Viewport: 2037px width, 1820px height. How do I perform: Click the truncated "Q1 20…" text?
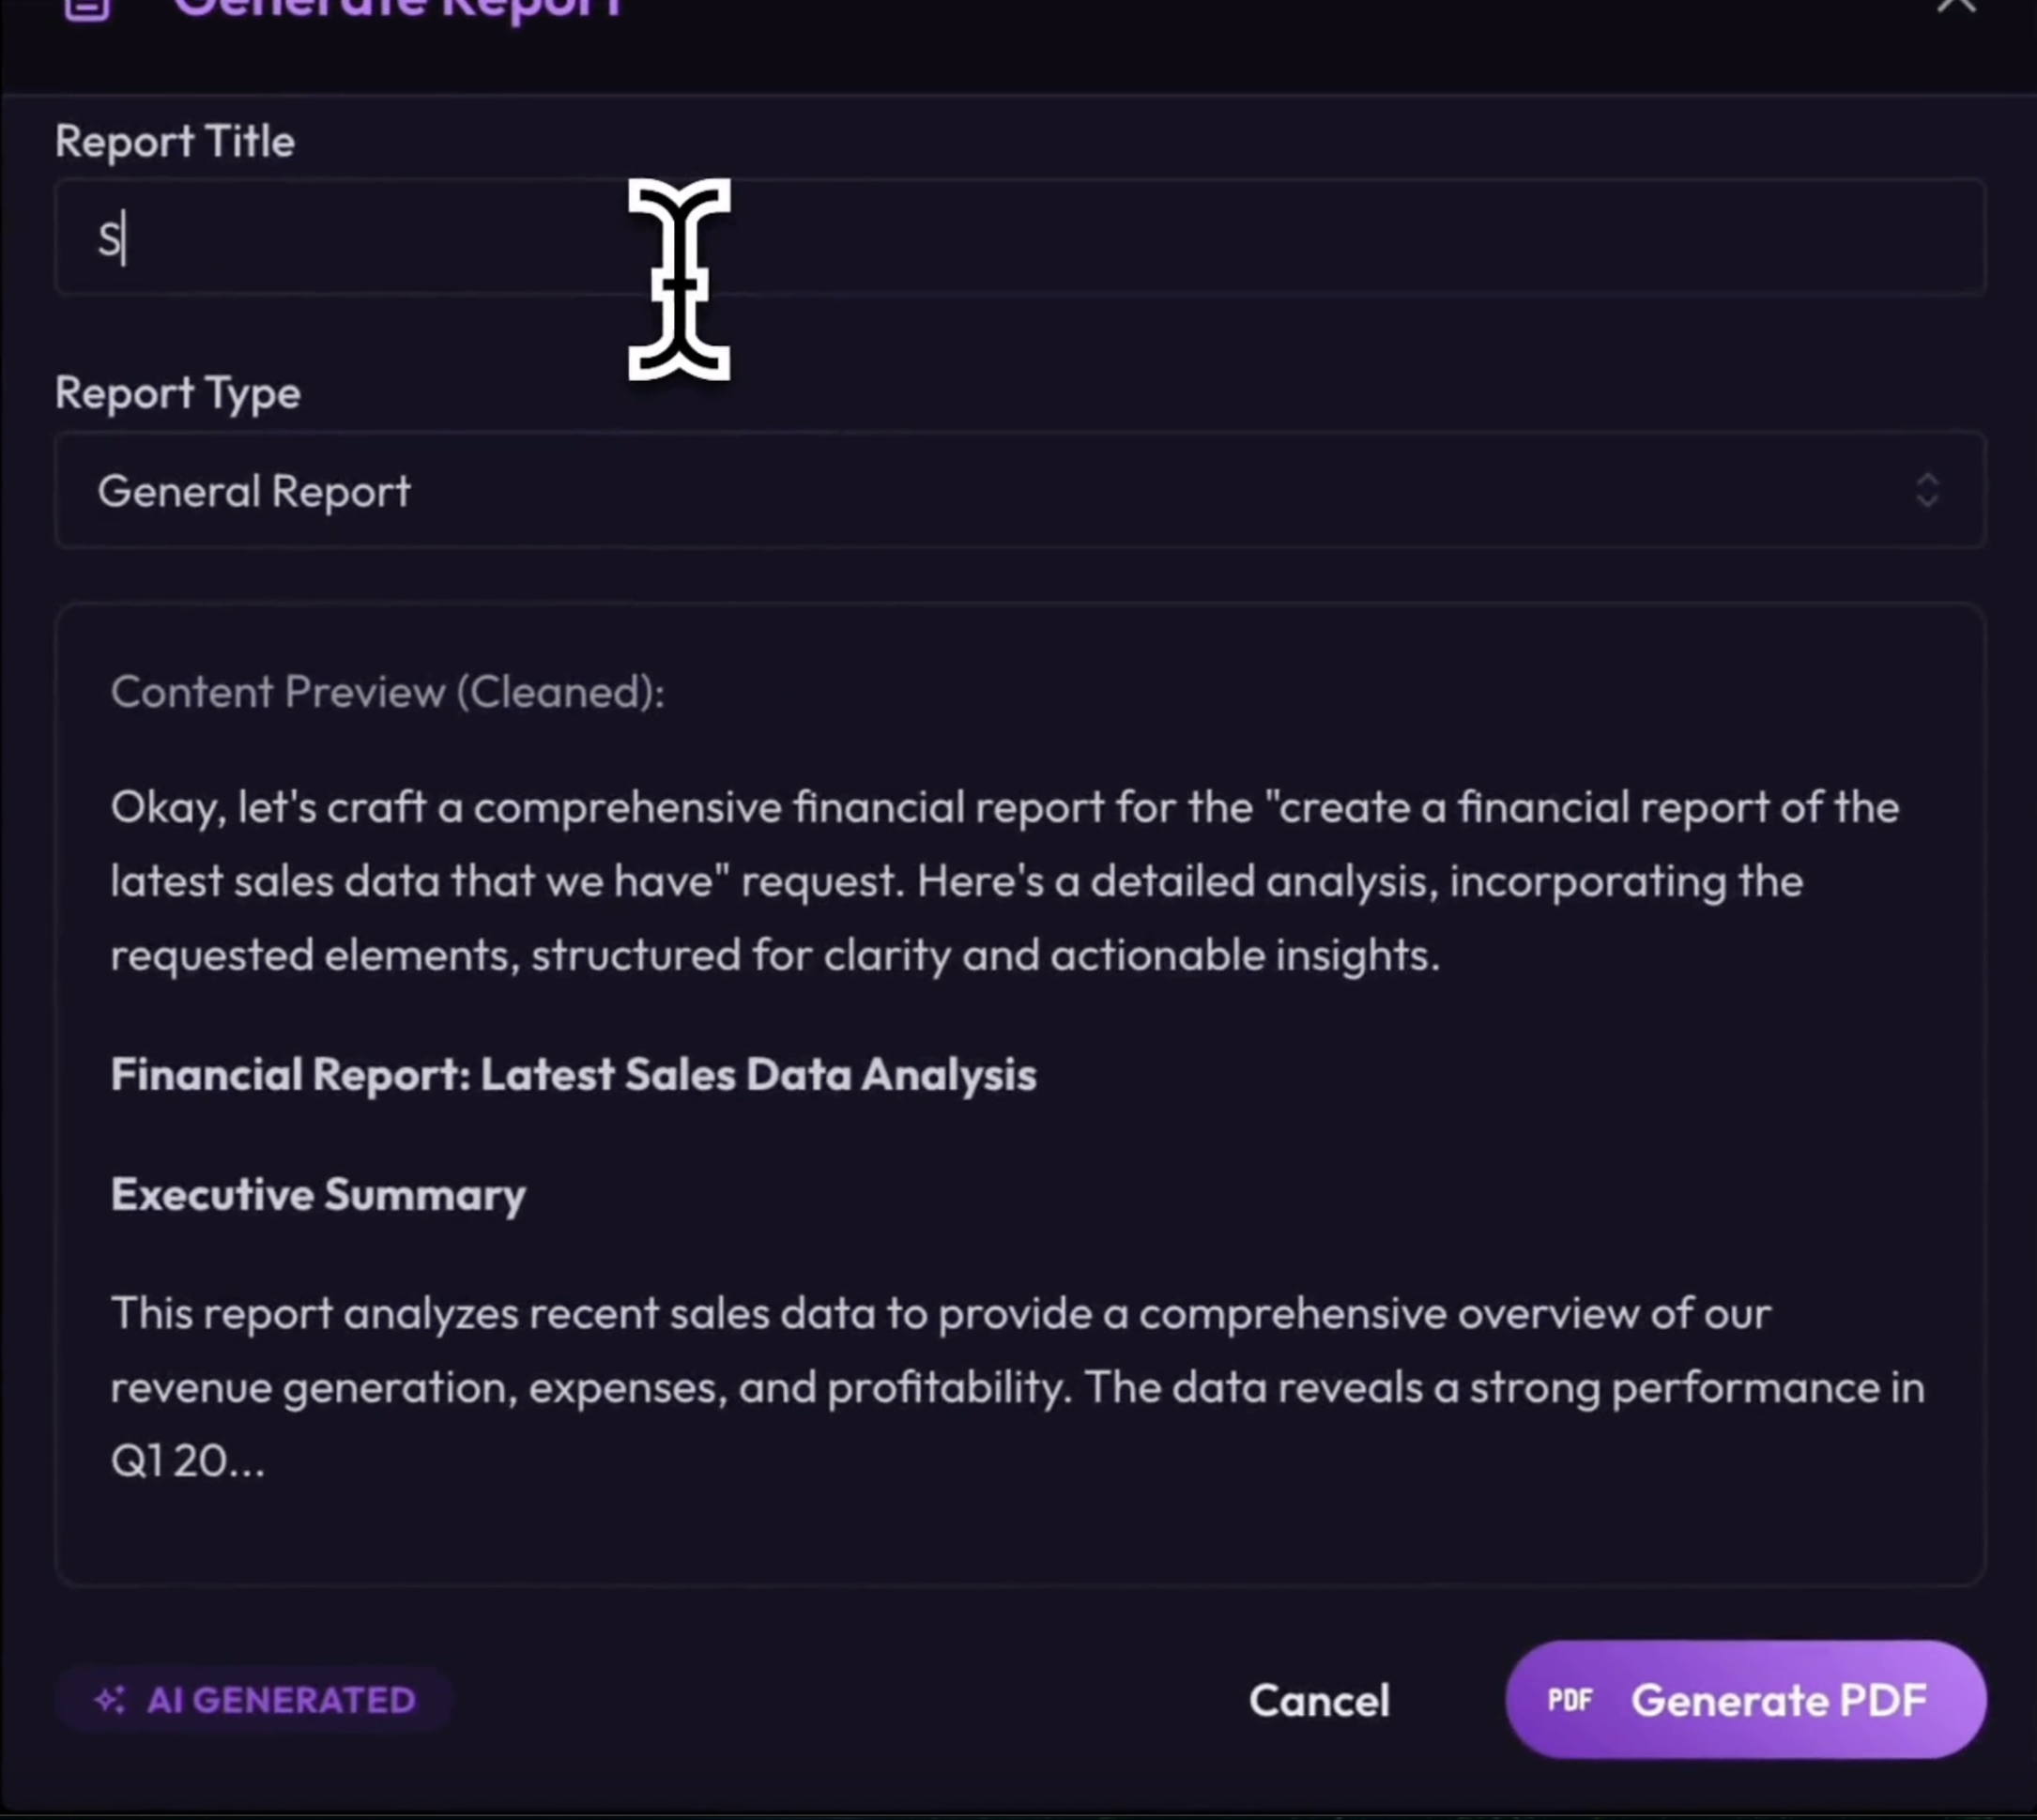pos(188,1462)
